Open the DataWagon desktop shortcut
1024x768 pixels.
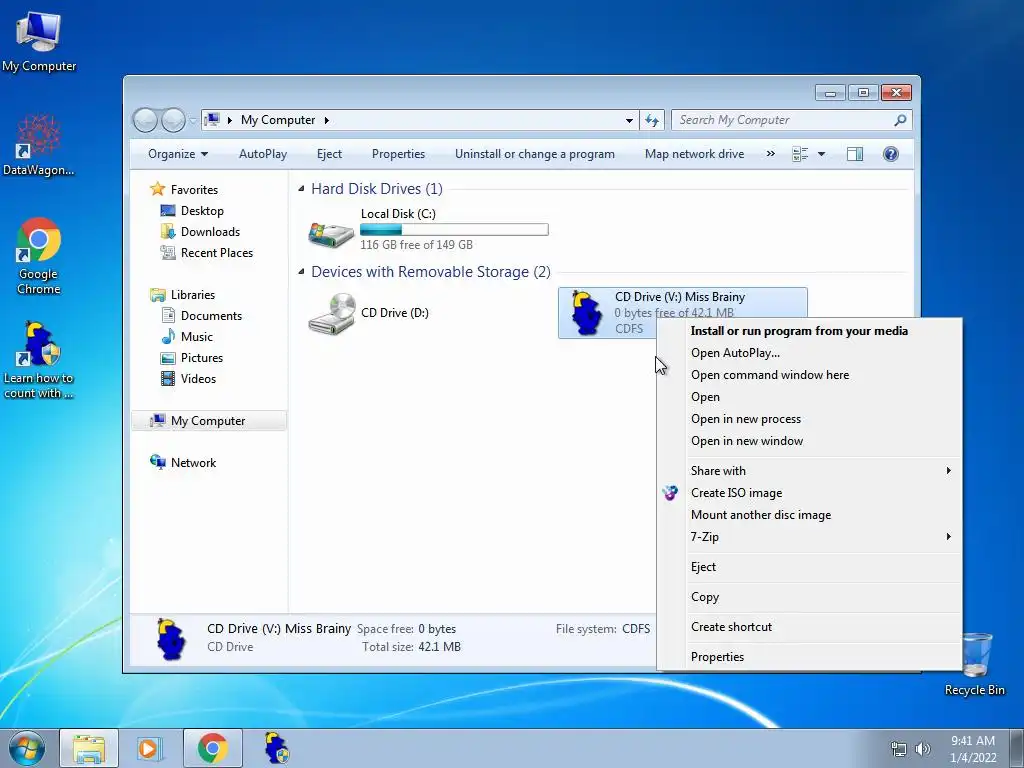[x=39, y=145]
